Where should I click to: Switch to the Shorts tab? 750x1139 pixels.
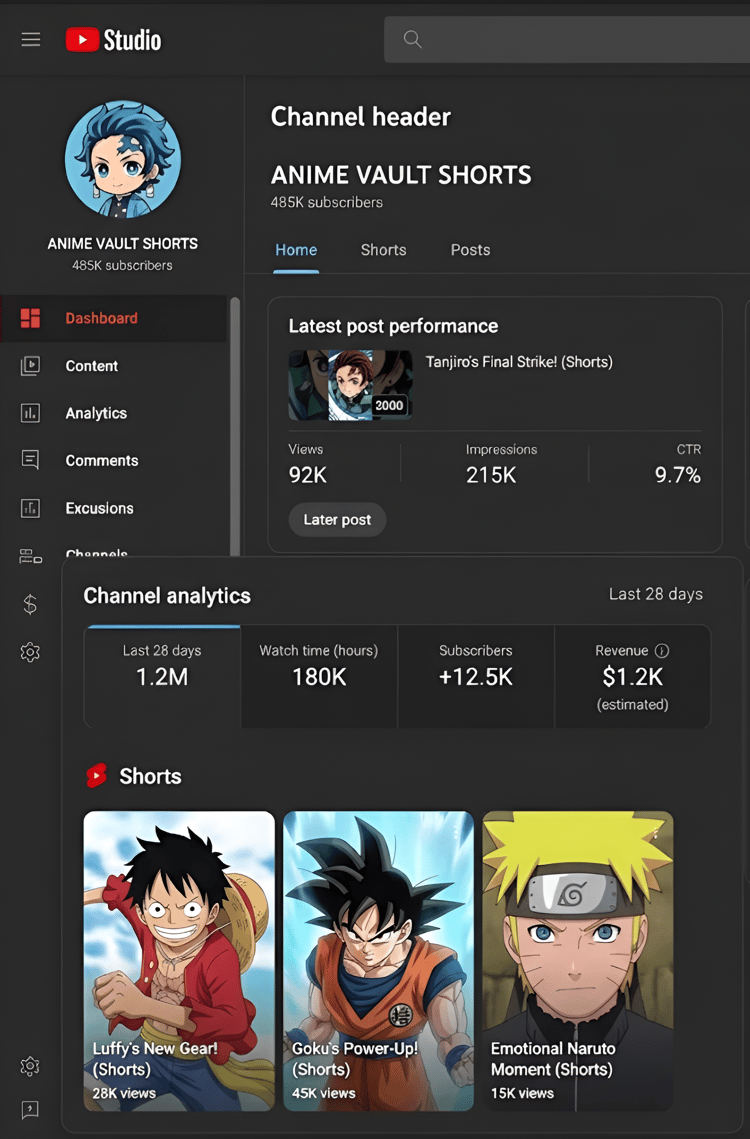tap(384, 250)
